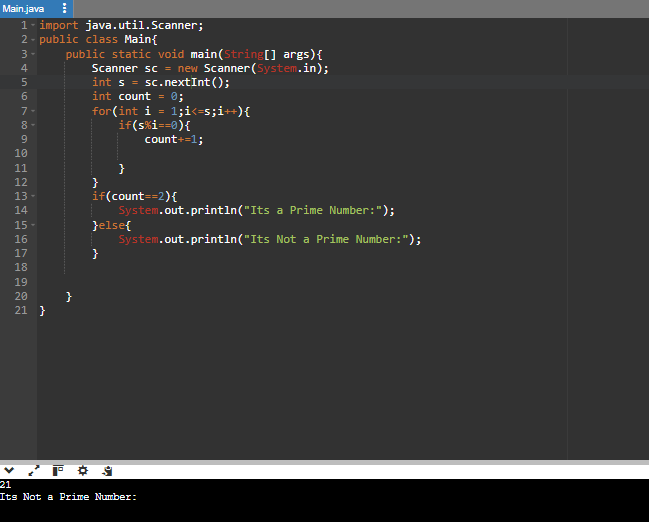Click line number 10 in the gutter
The height and width of the screenshot is (522, 649).
(21, 154)
